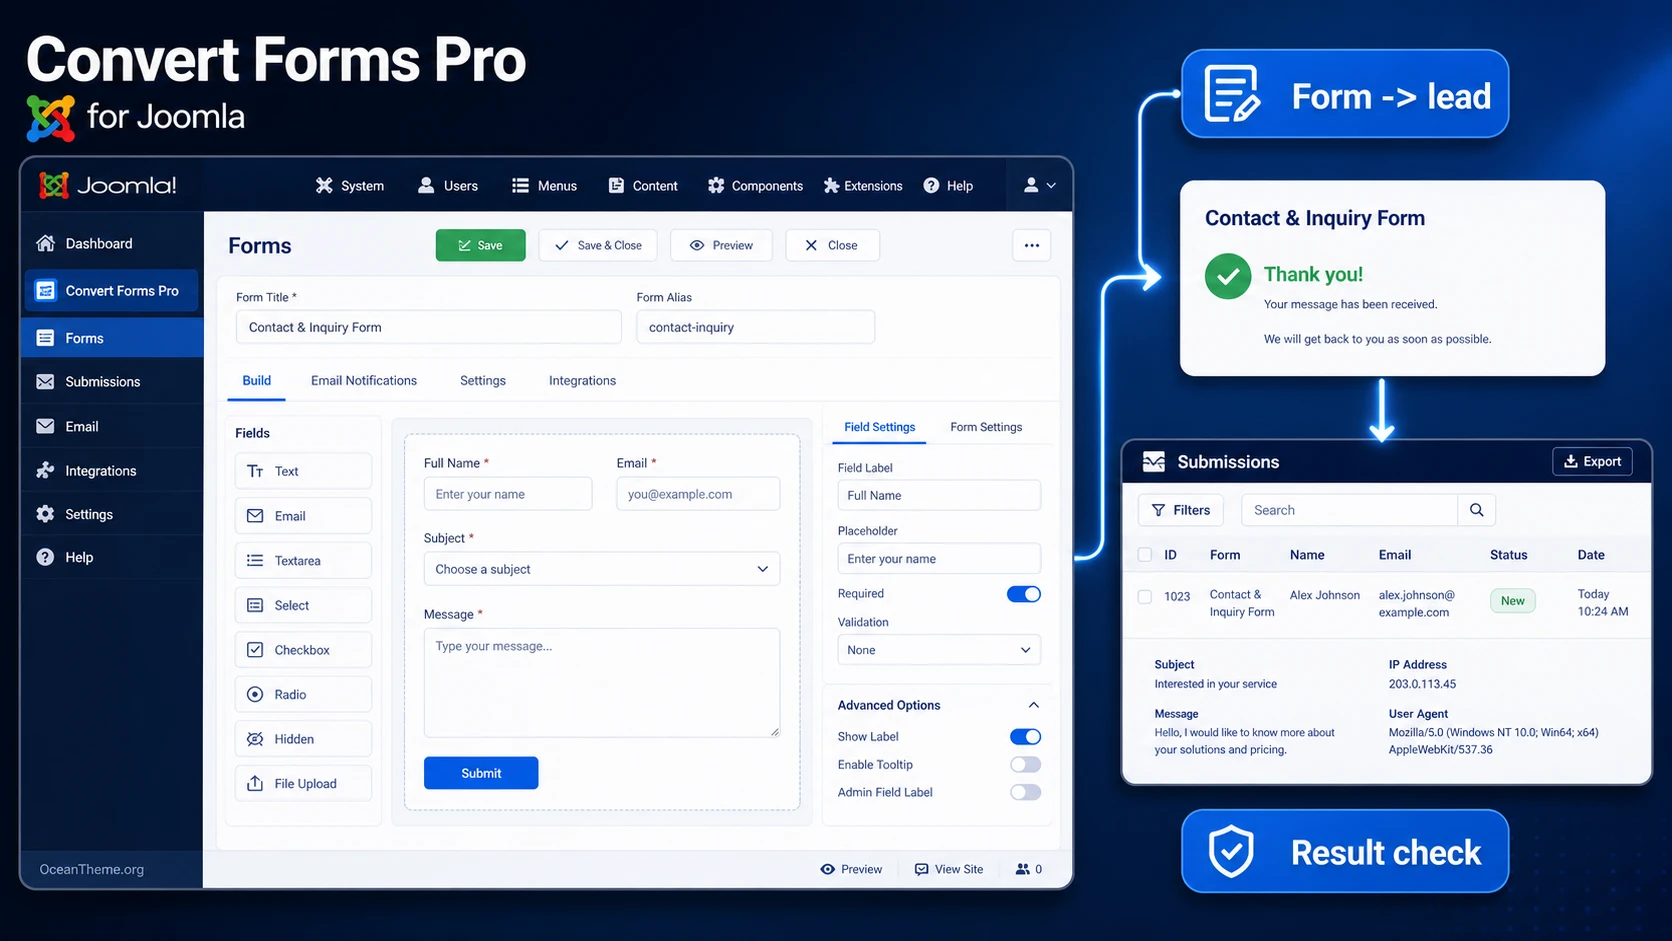The image size is (1672, 941).
Task: Open the user account dropdown
Action: tap(1039, 186)
